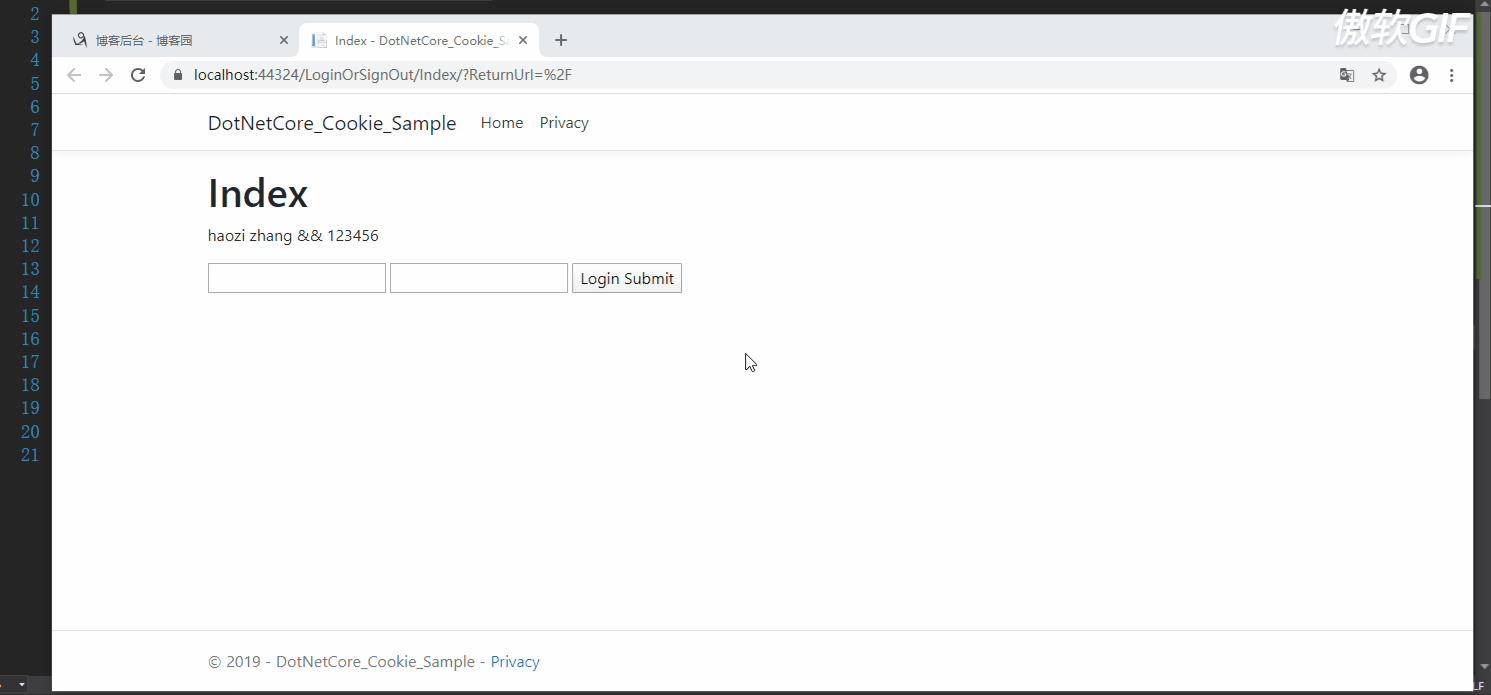The height and width of the screenshot is (695, 1491).
Task: Click the localhost address bar URL
Action: (x=383, y=75)
